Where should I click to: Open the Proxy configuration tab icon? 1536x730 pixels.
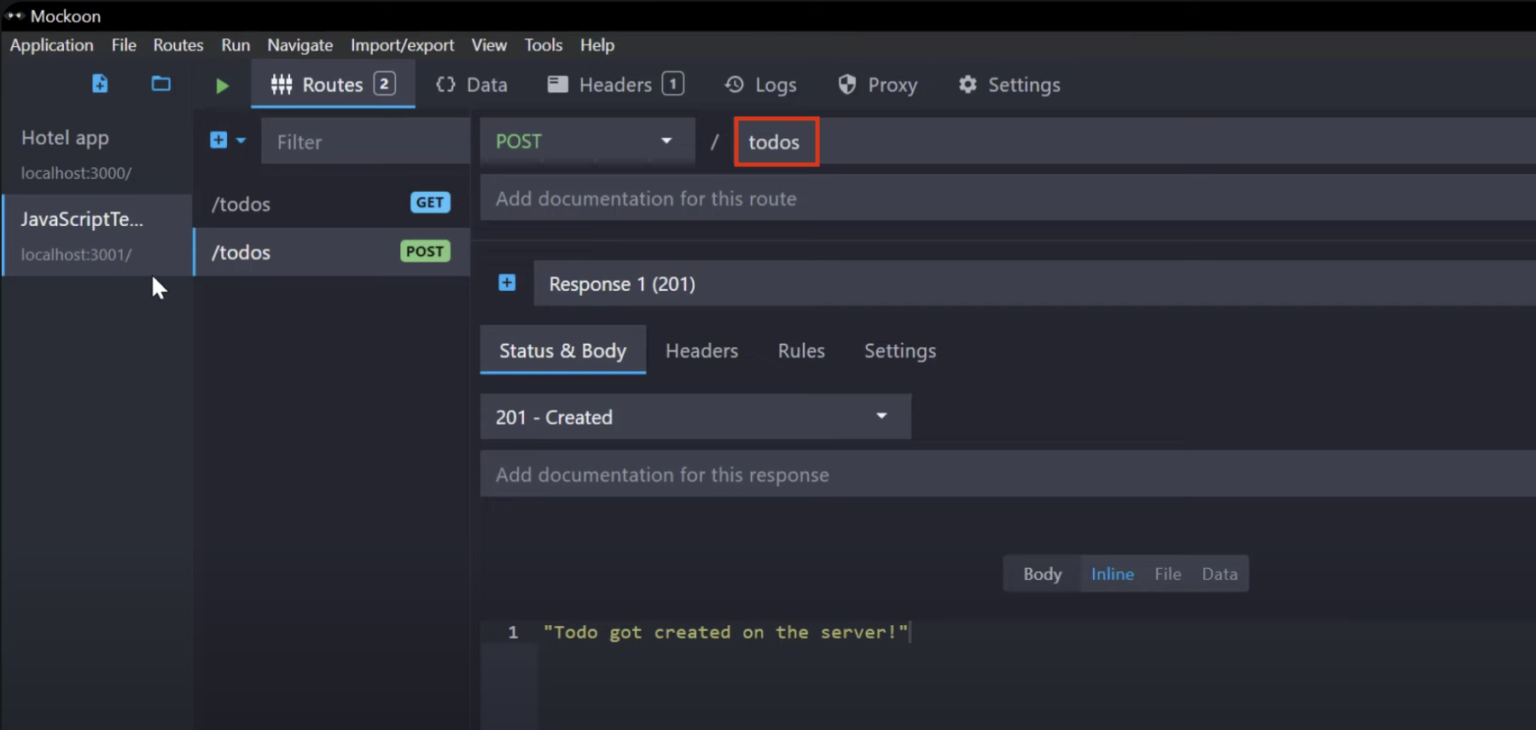click(x=848, y=85)
